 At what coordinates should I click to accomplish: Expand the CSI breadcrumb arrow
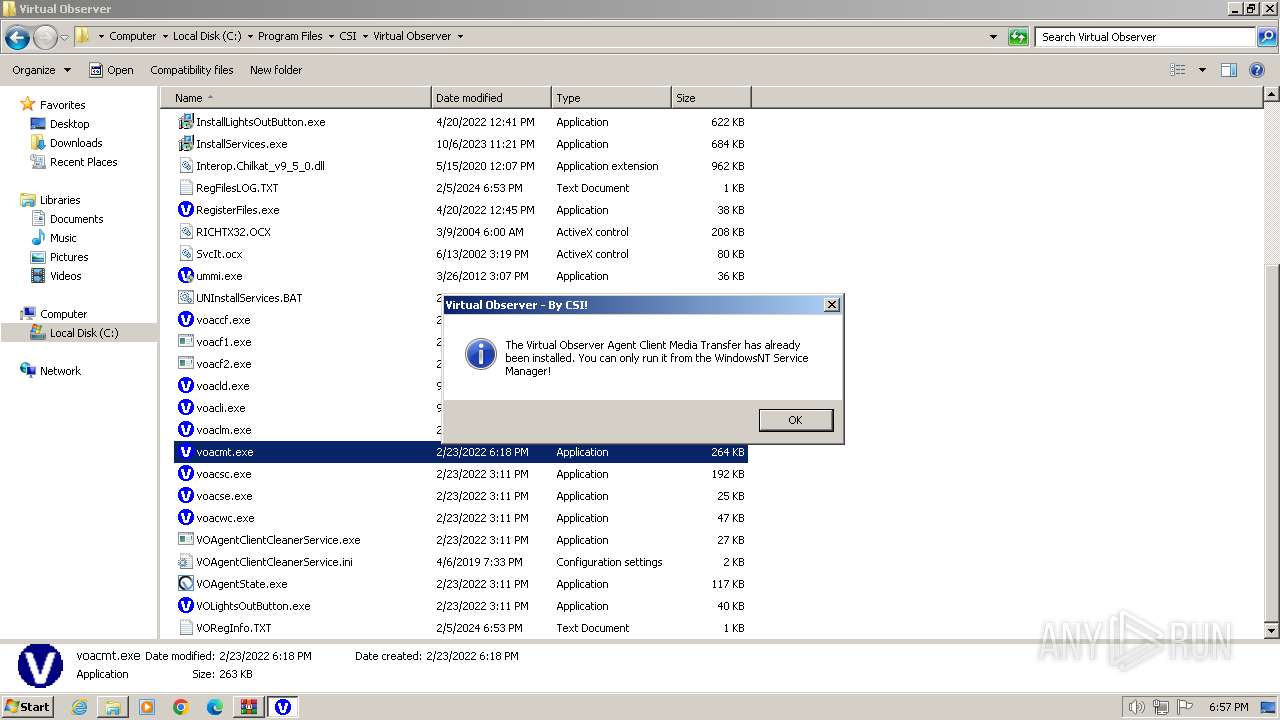pyautogui.click(x=364, y=36)
